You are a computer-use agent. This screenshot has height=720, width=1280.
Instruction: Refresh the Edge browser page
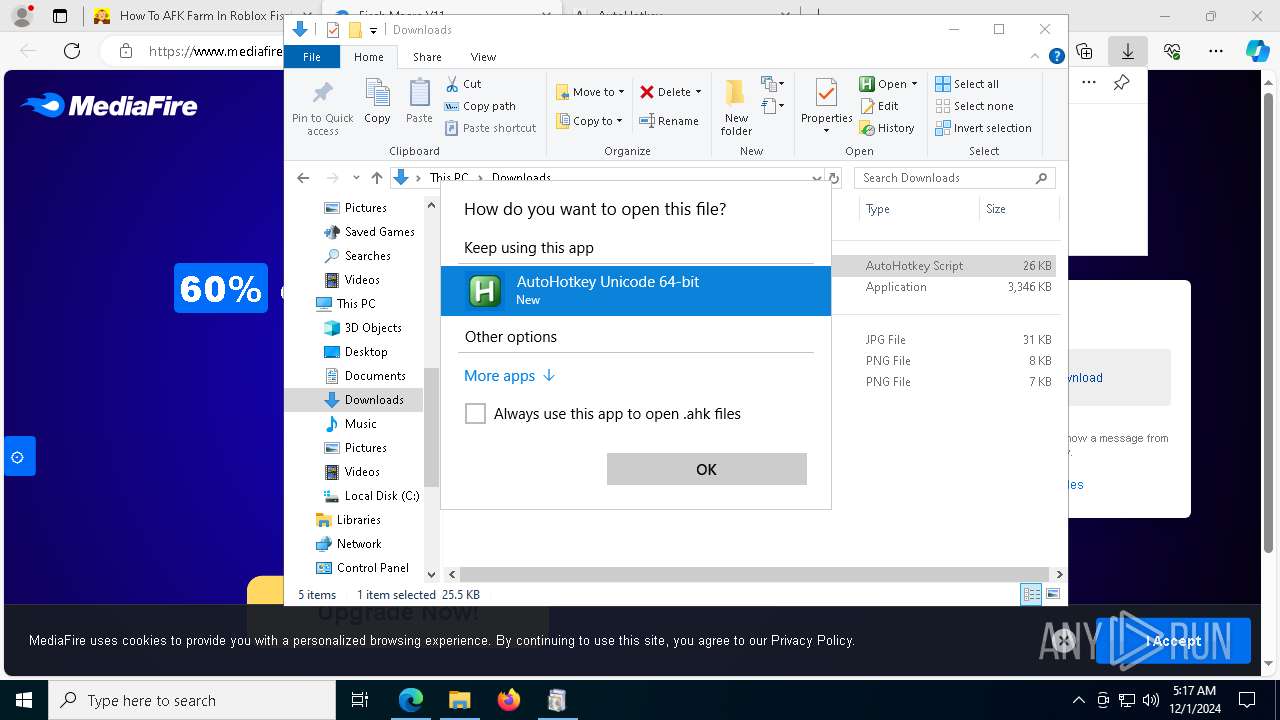coord(72,51)
